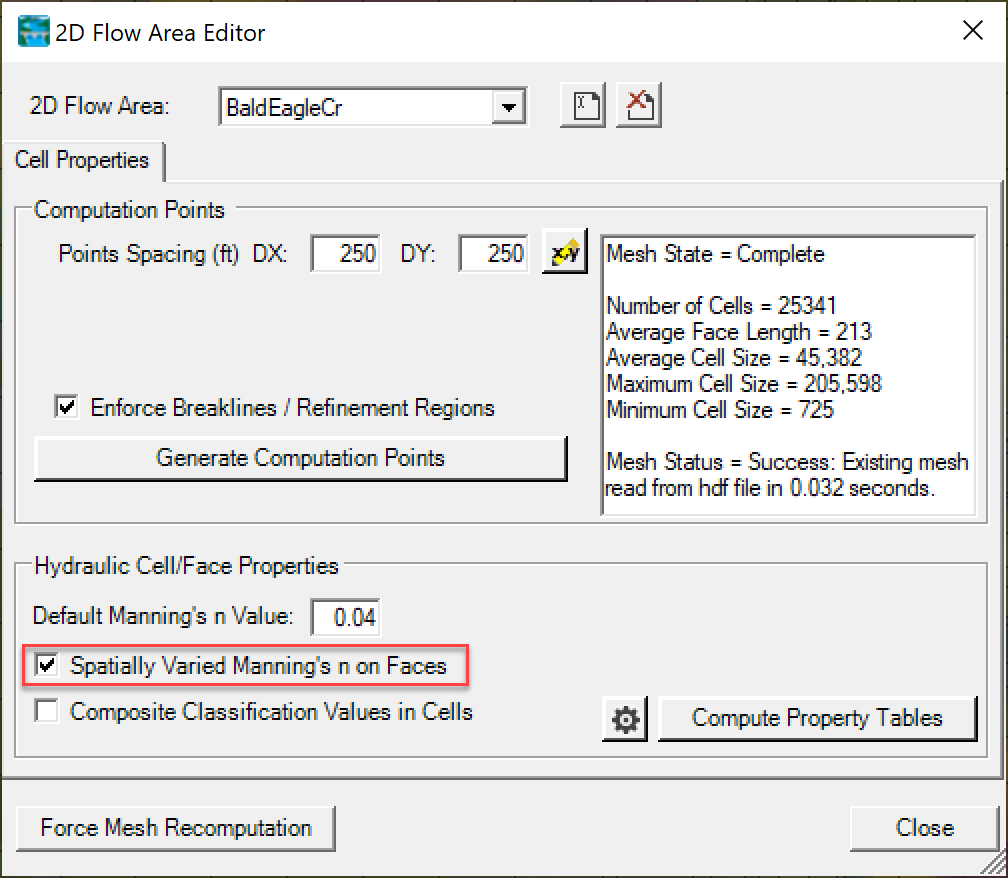The image size is (1008, 878).
Task: Click the DY points spacing field
Action: [x=492, y=253]
